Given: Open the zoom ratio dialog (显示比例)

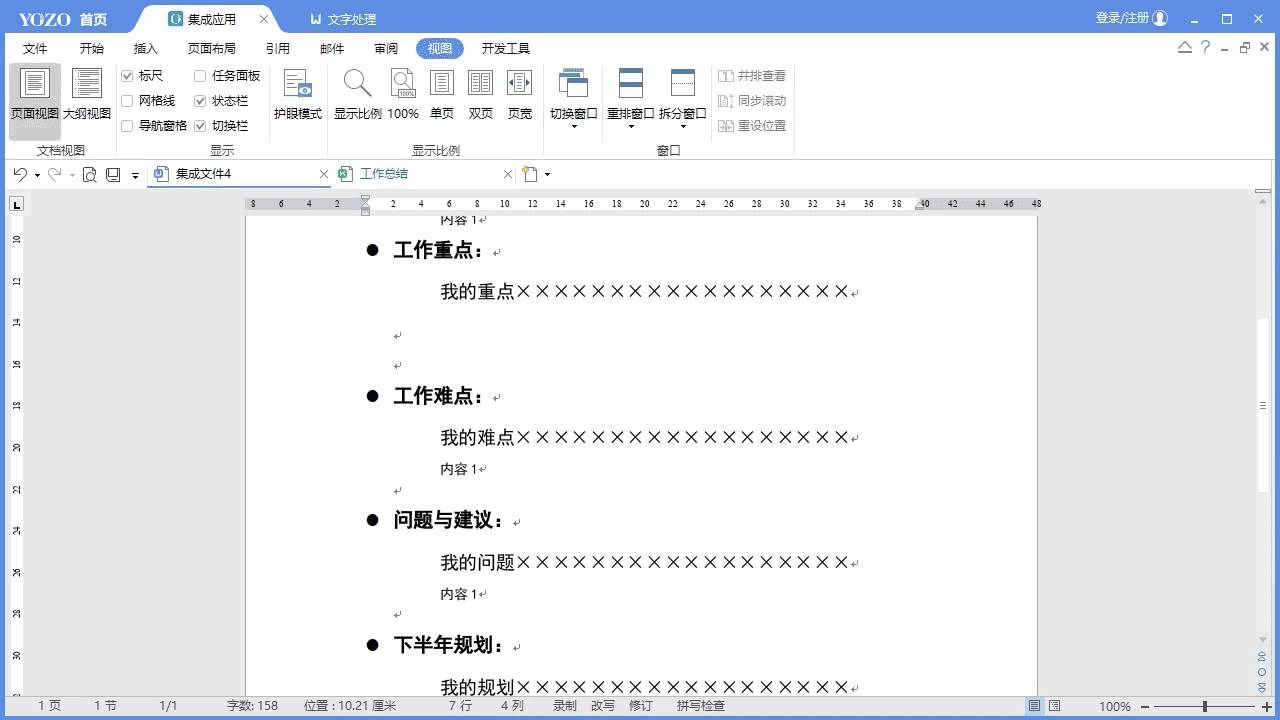Looking at the screenshot, I should [357, 95].
